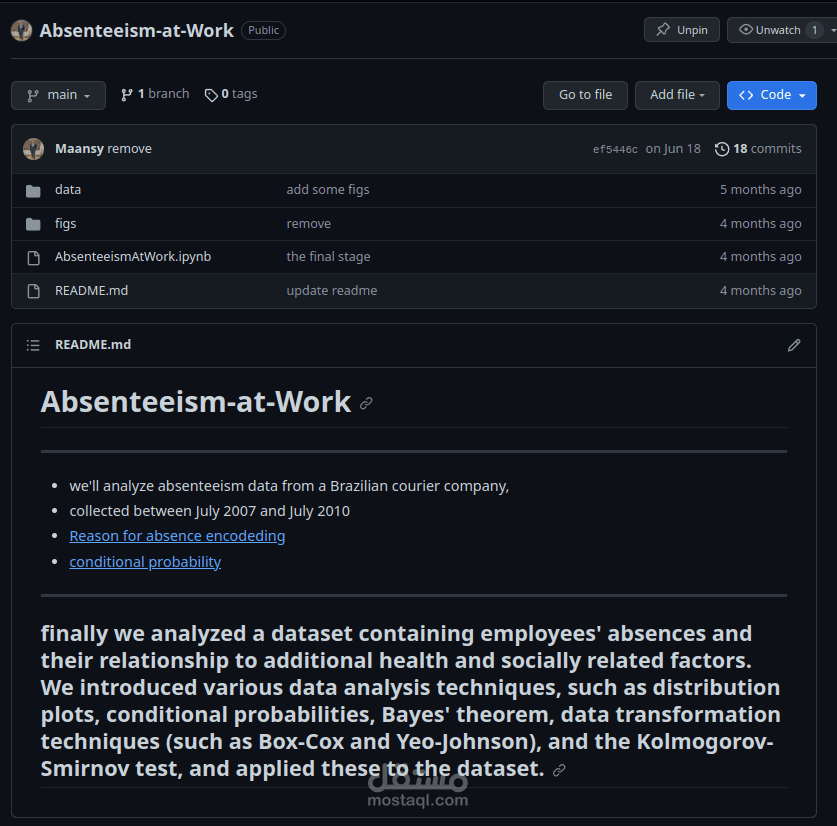Click the clock icon next to 18 commits
The width and height of the screenshot is (837, 826).
click(x=722, y=149)
